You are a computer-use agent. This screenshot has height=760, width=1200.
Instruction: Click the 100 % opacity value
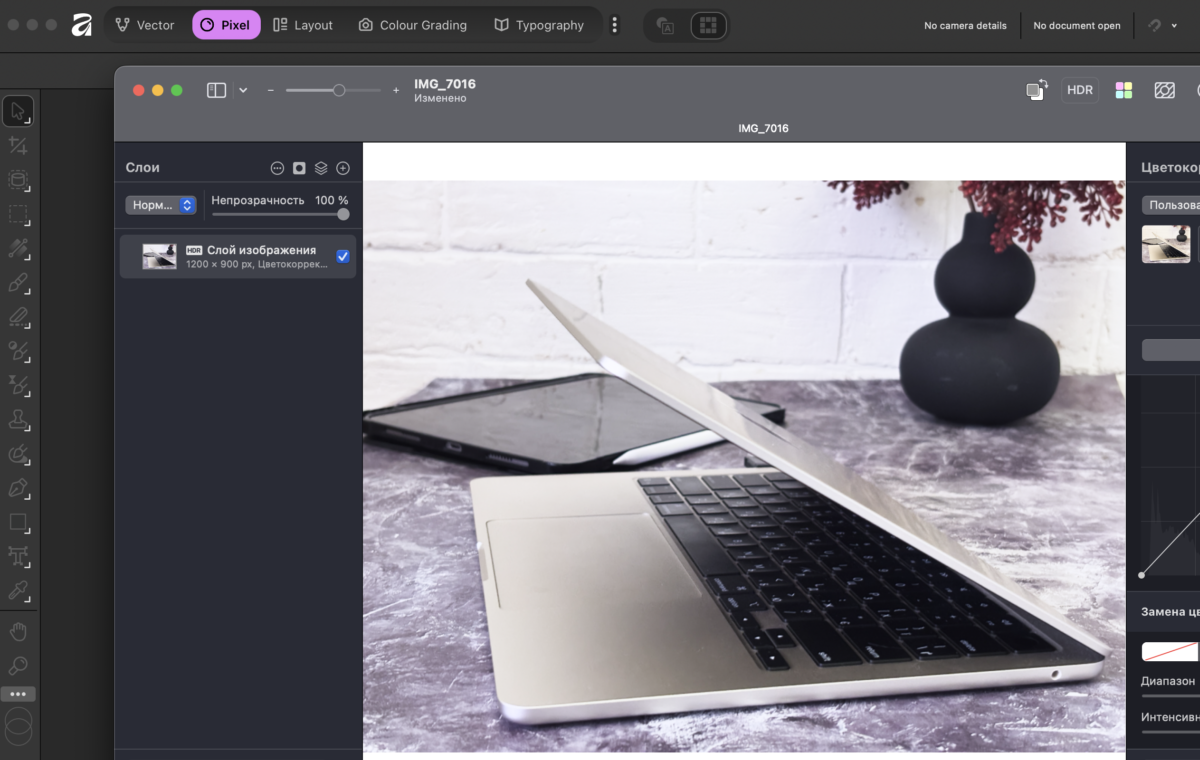[331, 200]
